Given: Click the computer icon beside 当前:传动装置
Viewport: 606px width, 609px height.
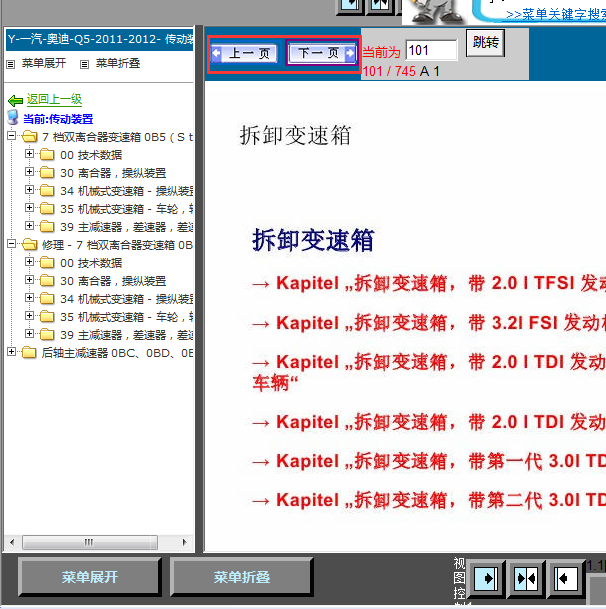Looking at the screenshot, I should click(x=13, y=117).
